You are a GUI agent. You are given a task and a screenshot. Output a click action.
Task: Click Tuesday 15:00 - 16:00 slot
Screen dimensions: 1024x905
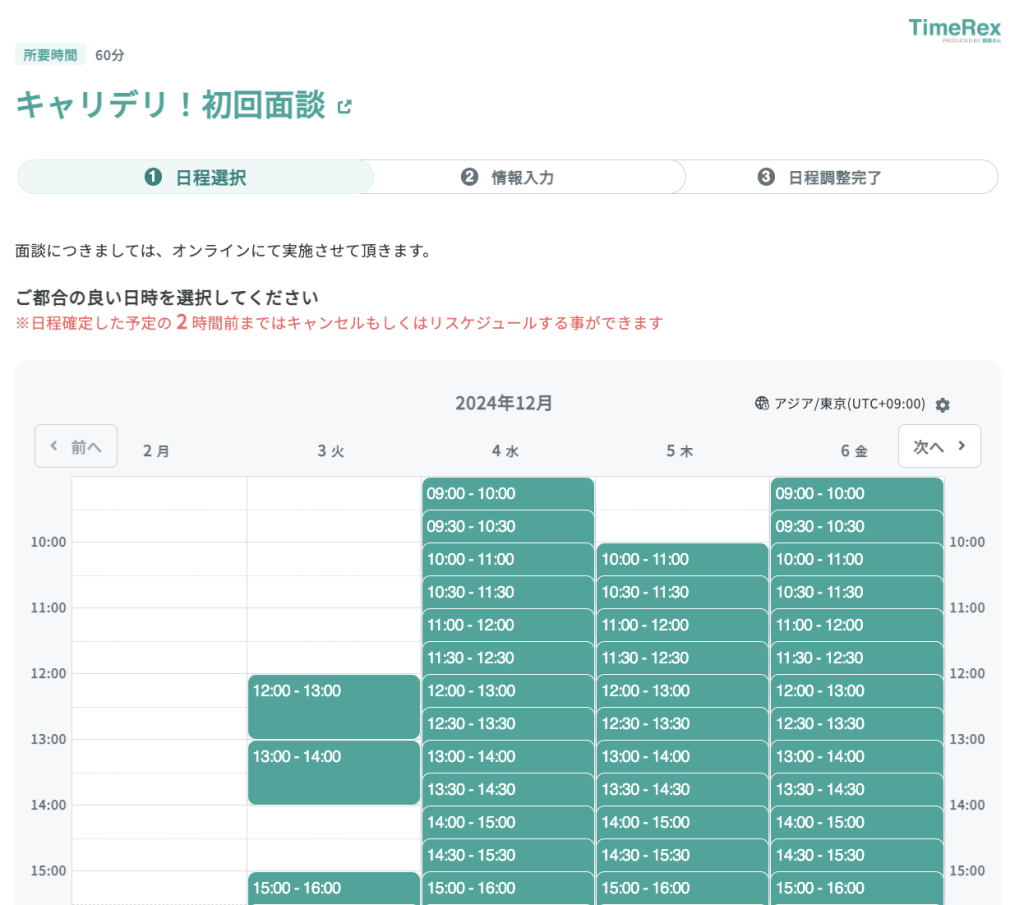point(334,888)
